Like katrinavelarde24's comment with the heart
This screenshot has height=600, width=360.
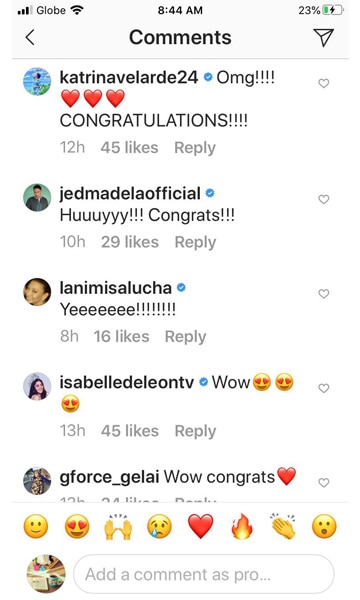tap(324, 83)
